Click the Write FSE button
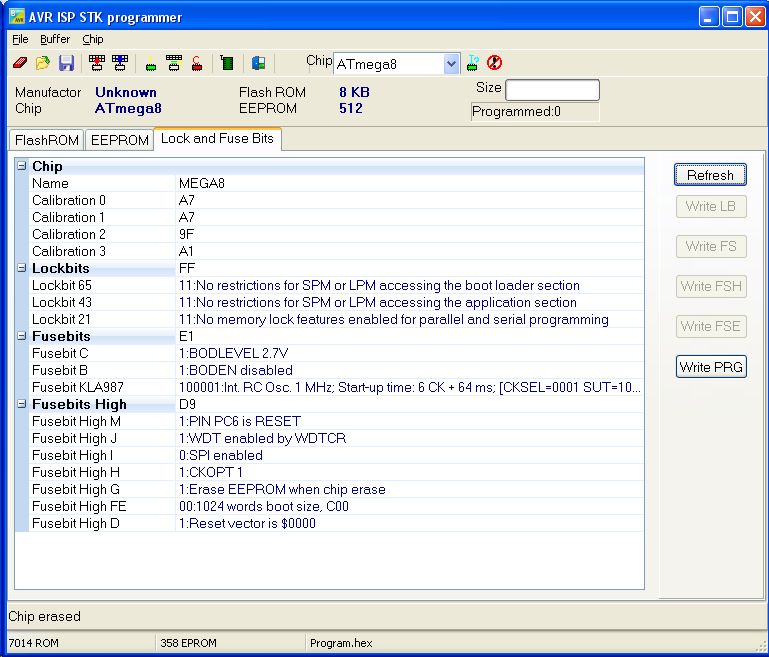 pos(711,327)
